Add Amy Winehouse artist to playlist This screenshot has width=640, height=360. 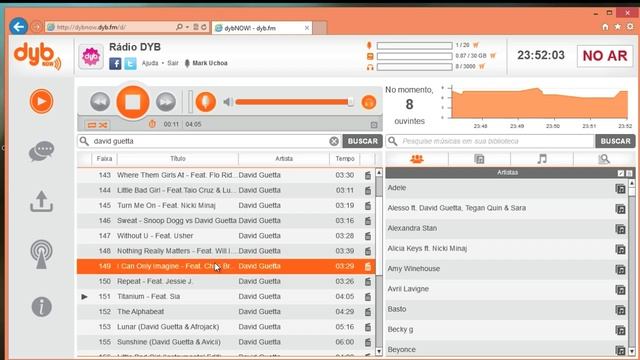620,269
